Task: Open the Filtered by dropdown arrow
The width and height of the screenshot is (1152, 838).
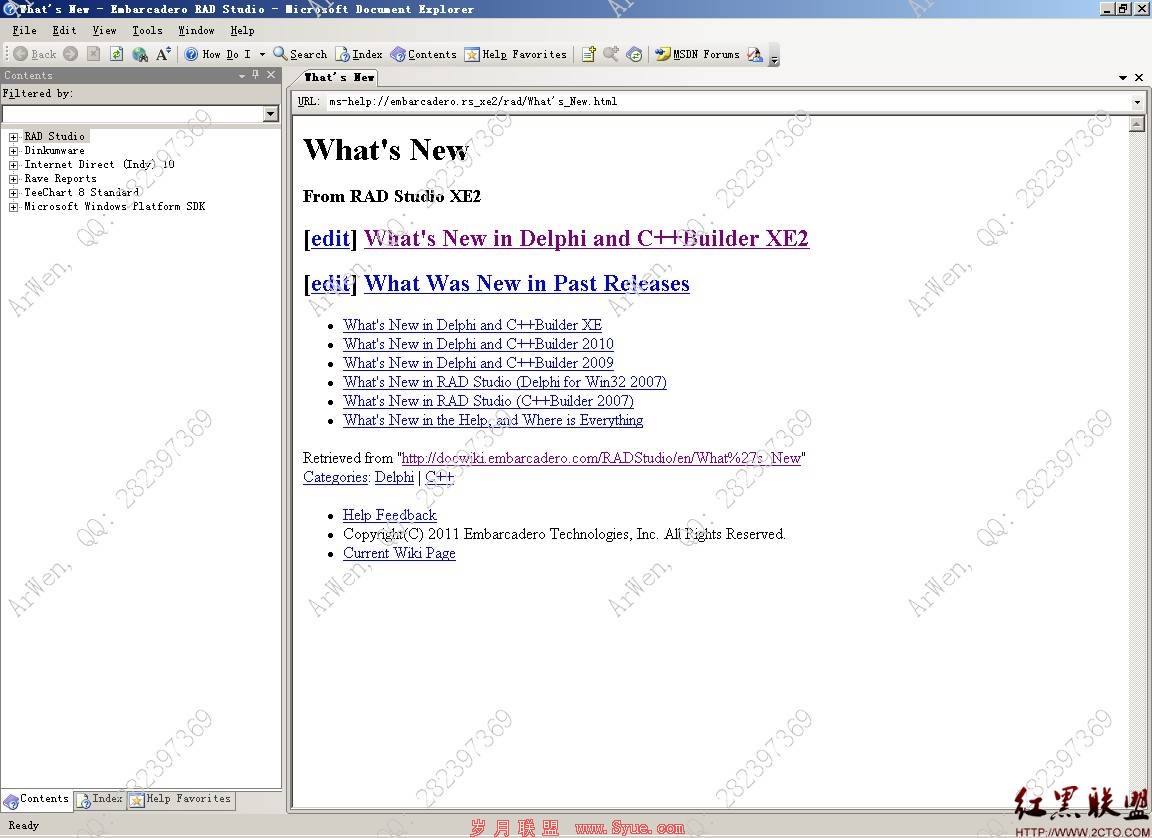Action: pyautogui.click(x=271, y=114)
